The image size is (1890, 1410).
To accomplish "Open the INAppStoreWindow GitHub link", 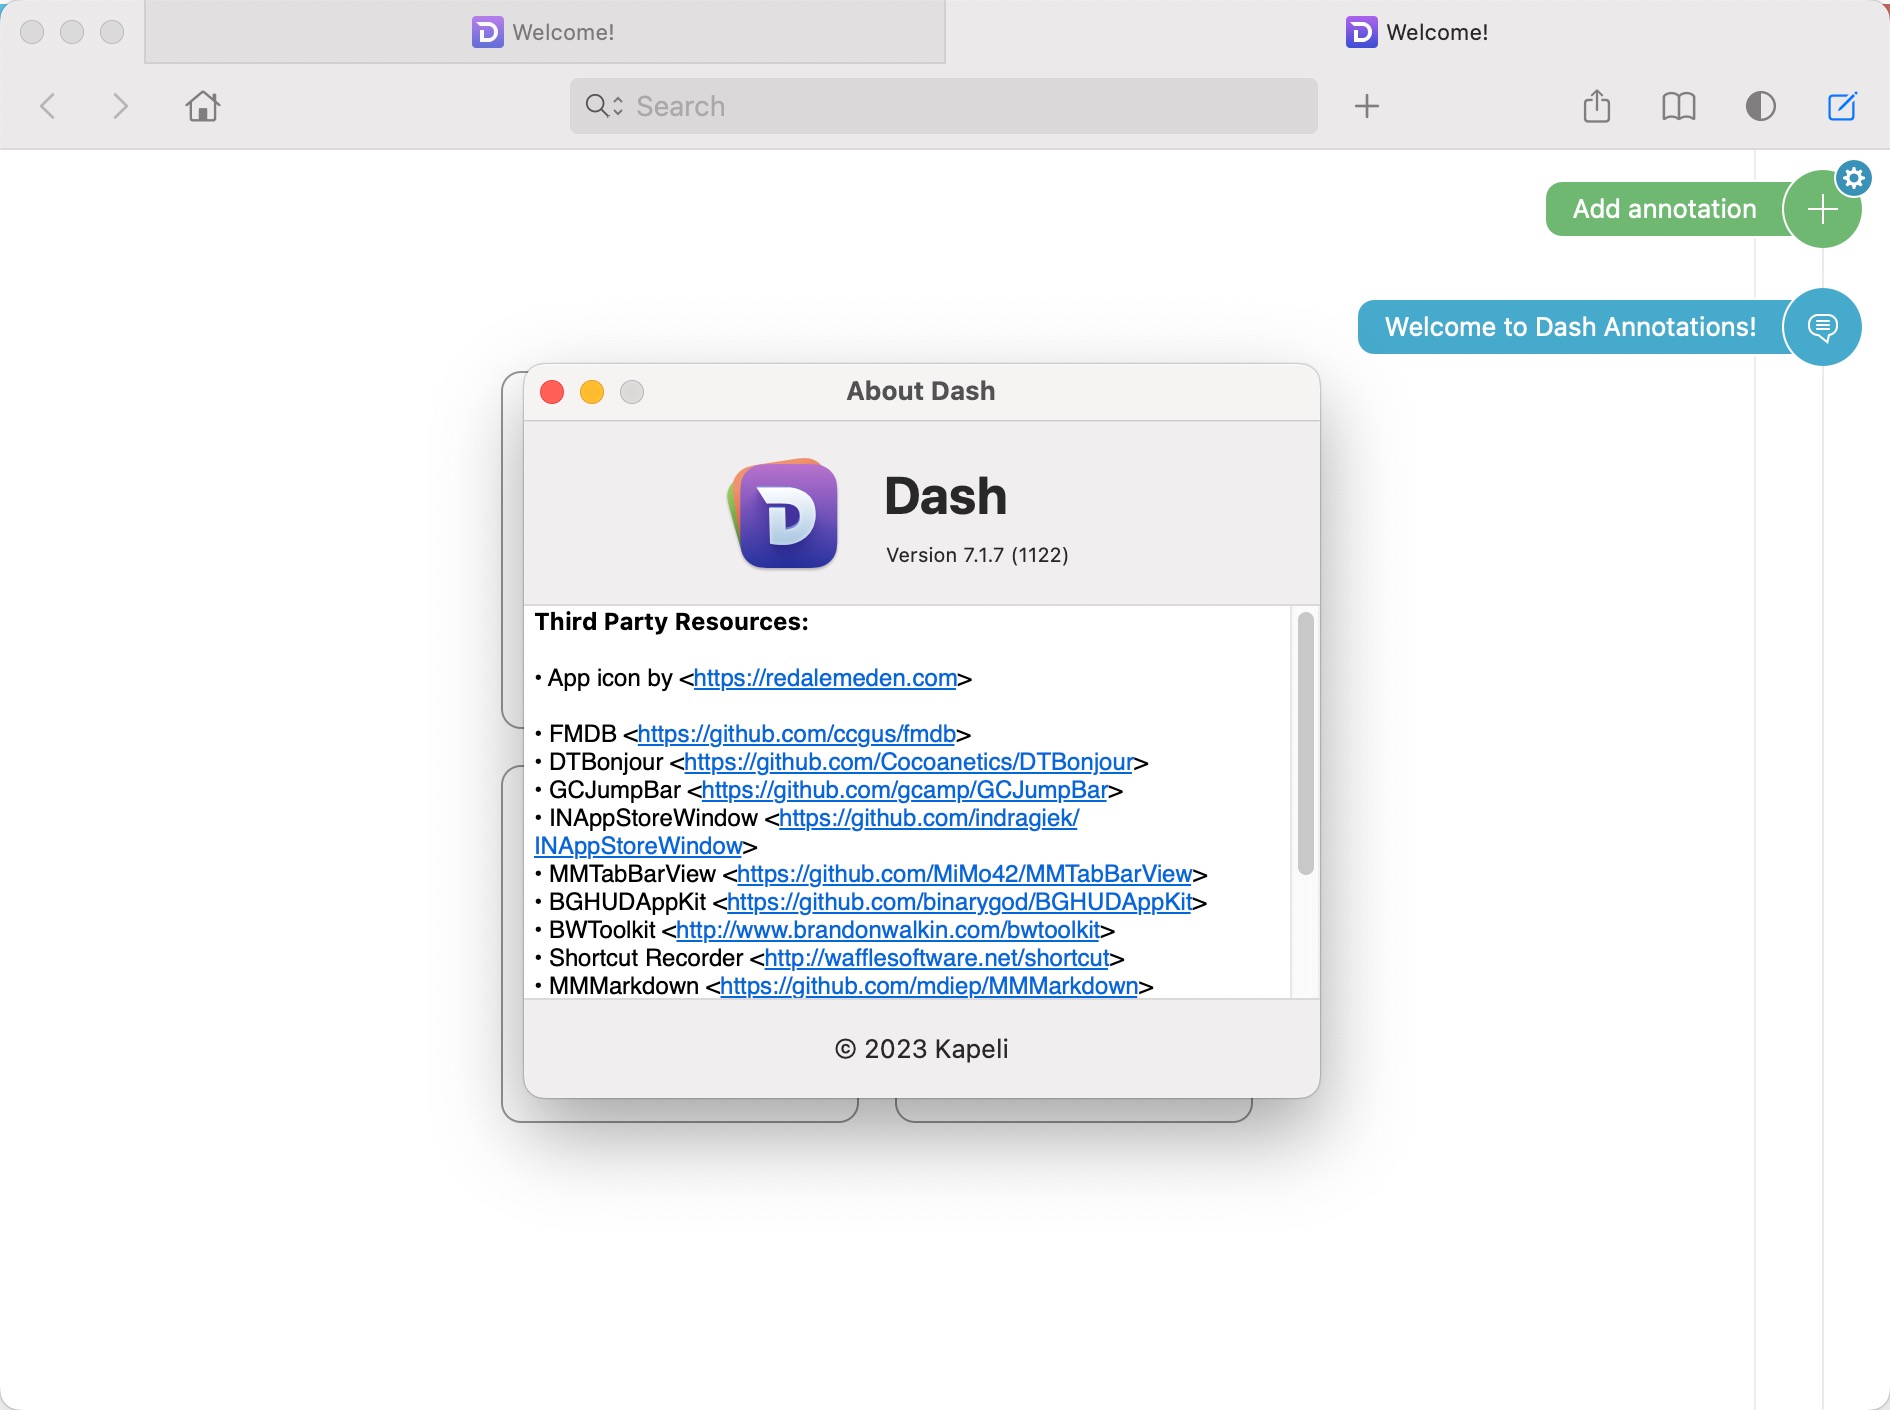I will pyautogui.click(x=929, y=818).
